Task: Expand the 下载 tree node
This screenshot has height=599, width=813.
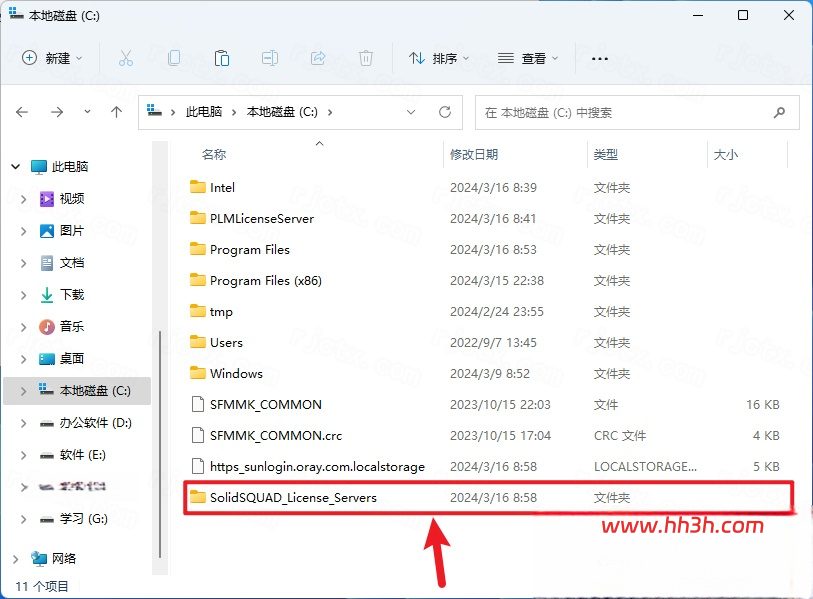Action: pos(23,295)
